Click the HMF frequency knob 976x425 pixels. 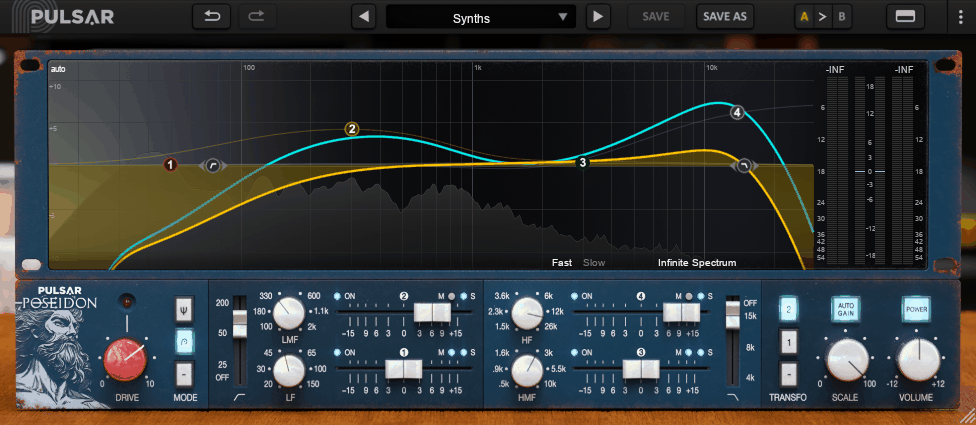click(x=528, y=369)
